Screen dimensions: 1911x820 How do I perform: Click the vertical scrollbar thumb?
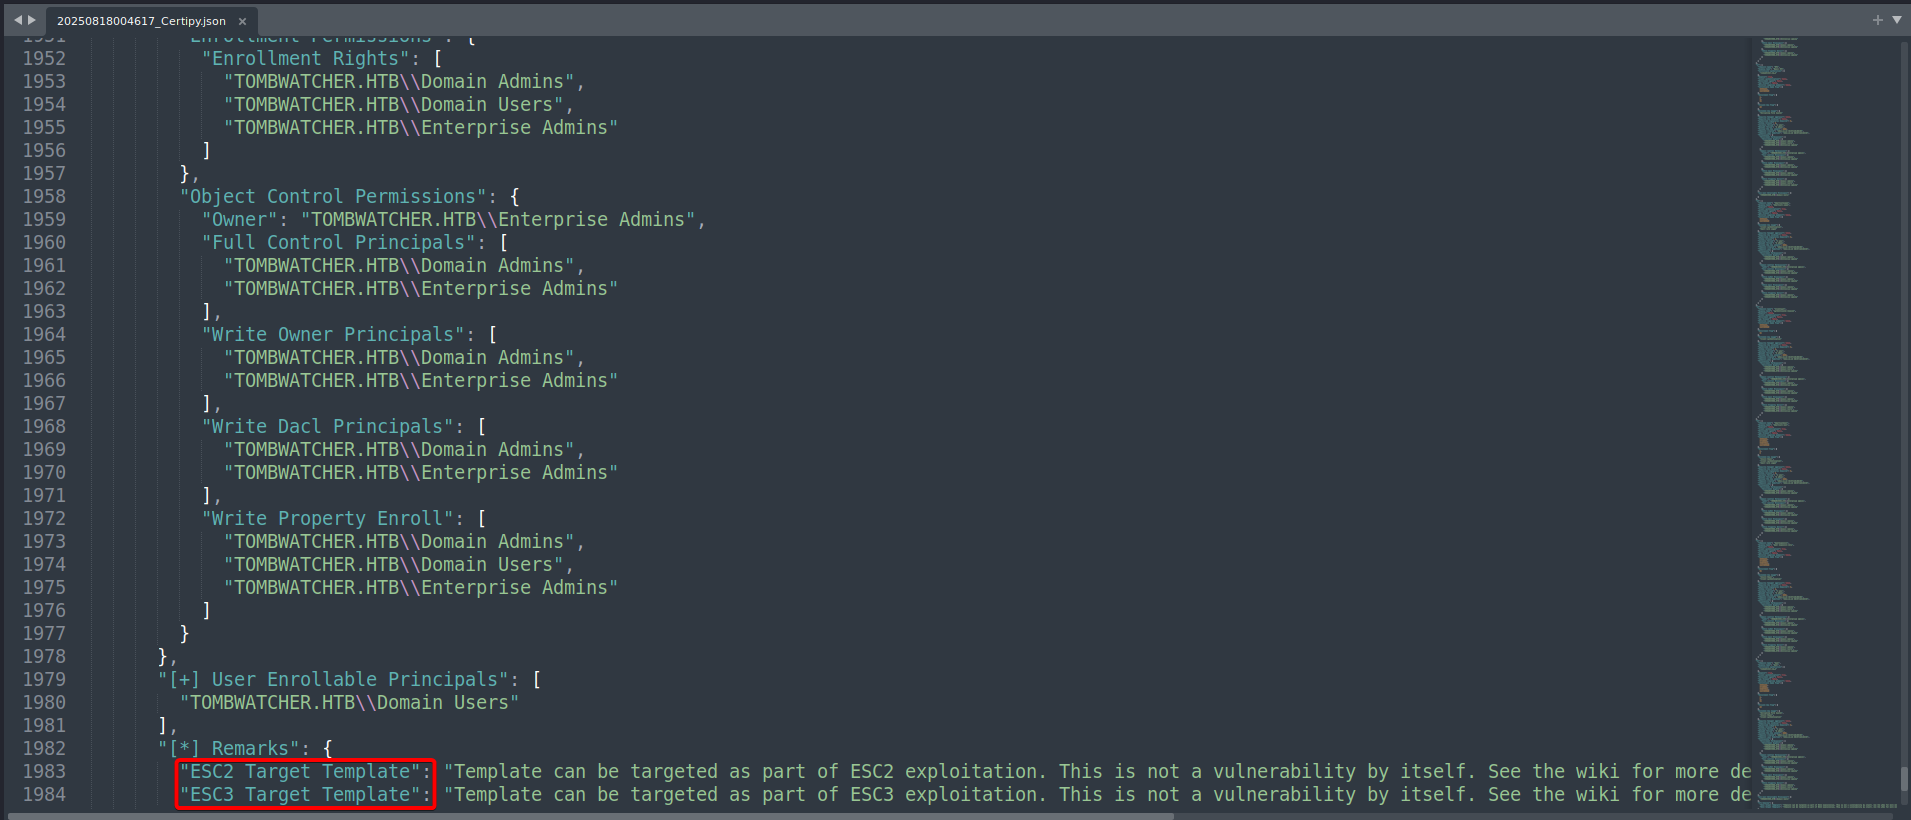tap(1904, 778)
